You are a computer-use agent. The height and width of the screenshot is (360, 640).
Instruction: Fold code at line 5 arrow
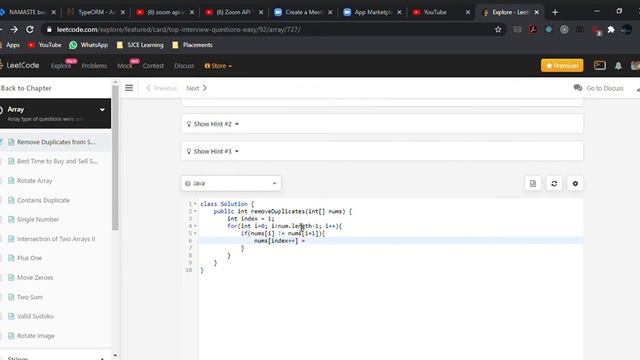click(x=195, y=233)
